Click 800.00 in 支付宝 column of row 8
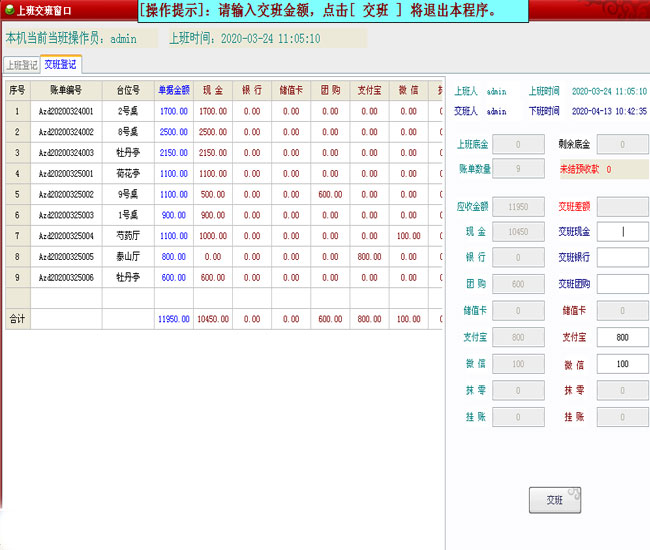Screen dimensions: 650x550 click(x=369, y=257)
